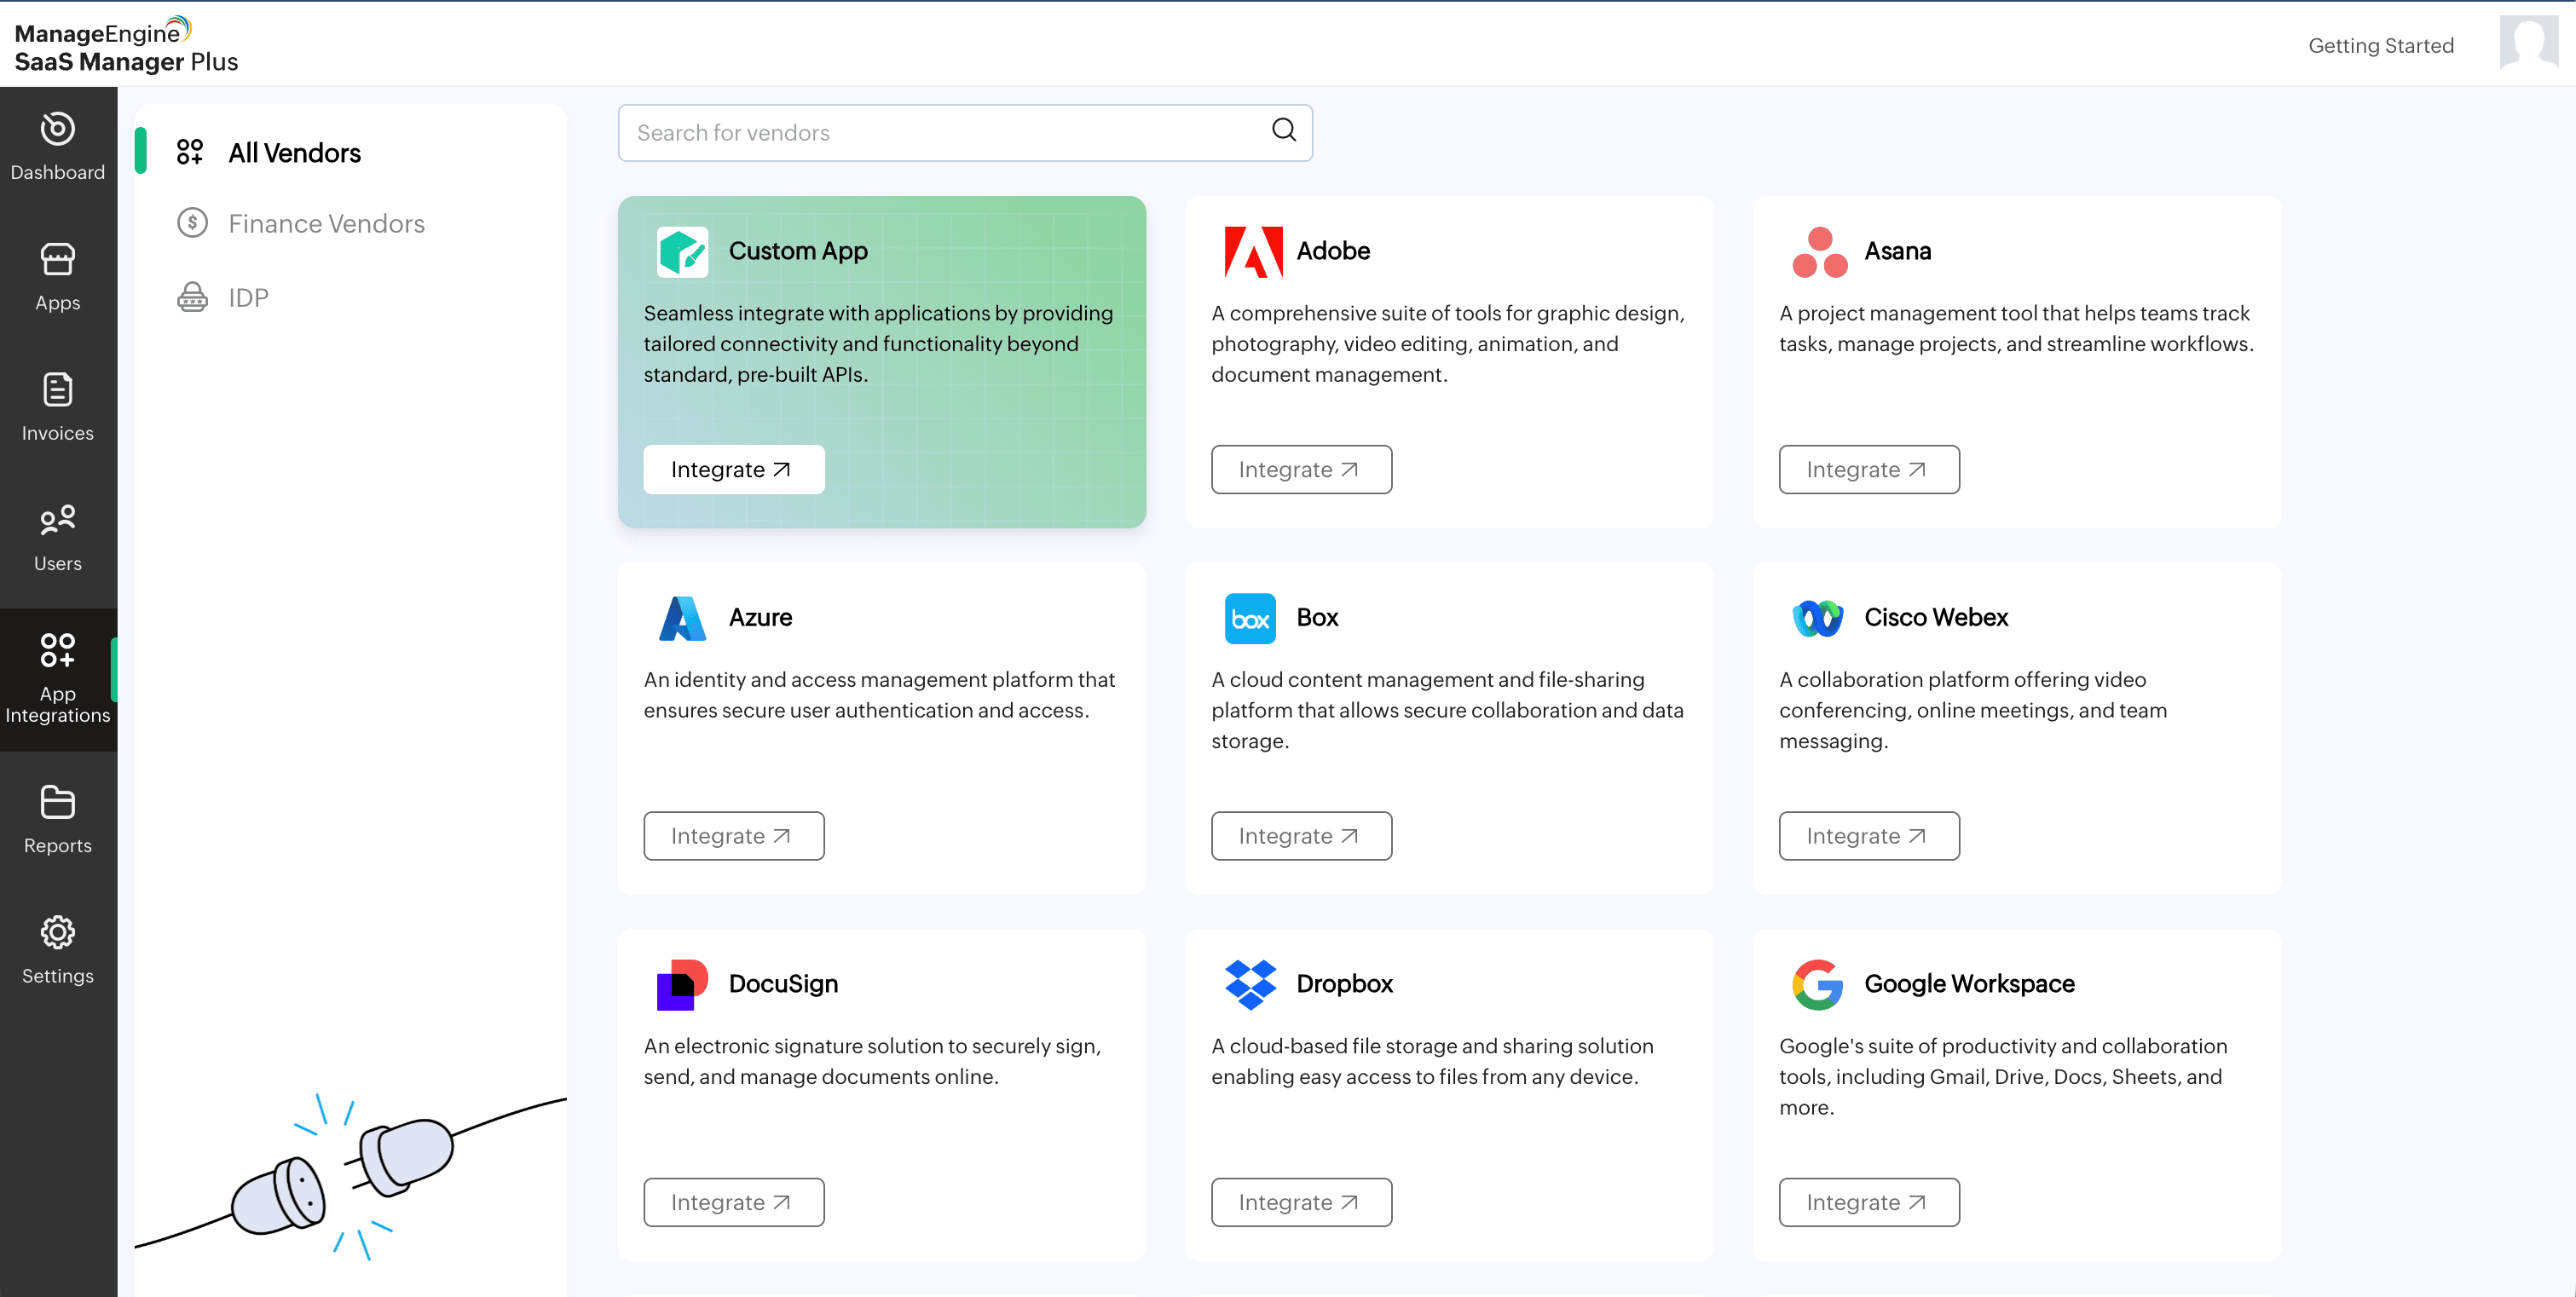Open the Reports sidebar icon
Screen dimensions: 2576x1297
tap(57, 820)
